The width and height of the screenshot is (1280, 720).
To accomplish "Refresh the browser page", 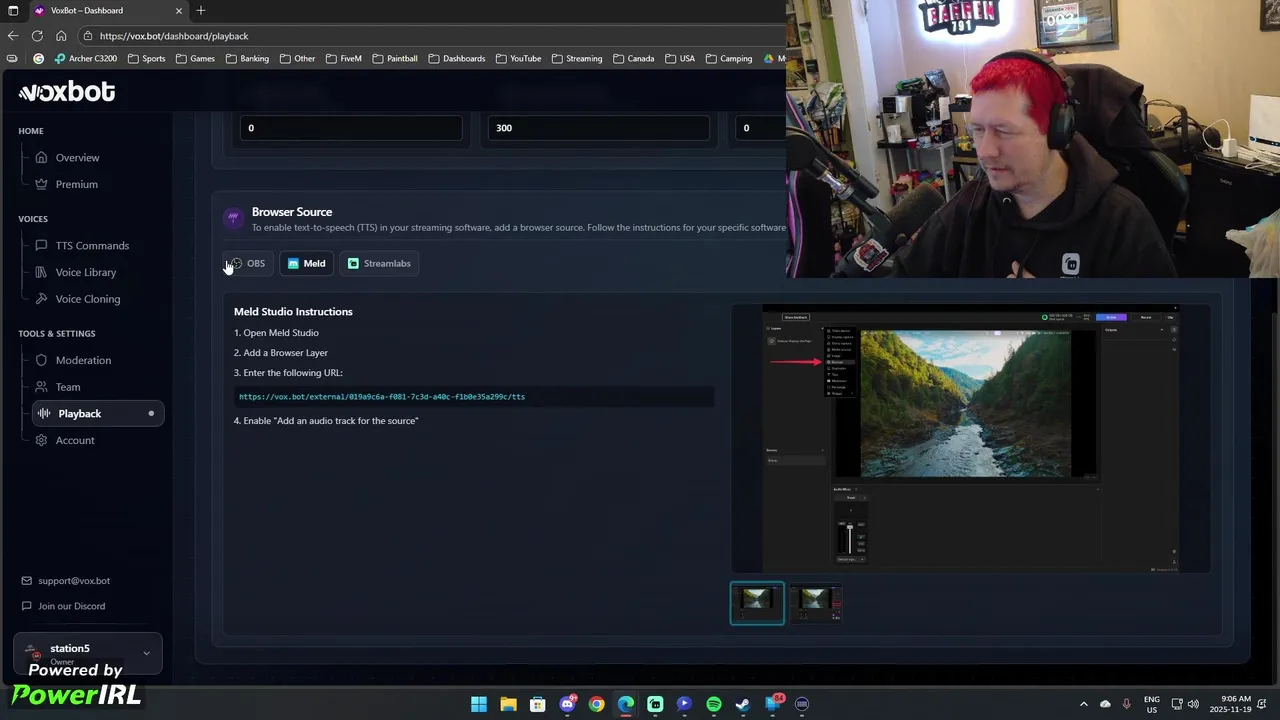I will tap(37, 36).
